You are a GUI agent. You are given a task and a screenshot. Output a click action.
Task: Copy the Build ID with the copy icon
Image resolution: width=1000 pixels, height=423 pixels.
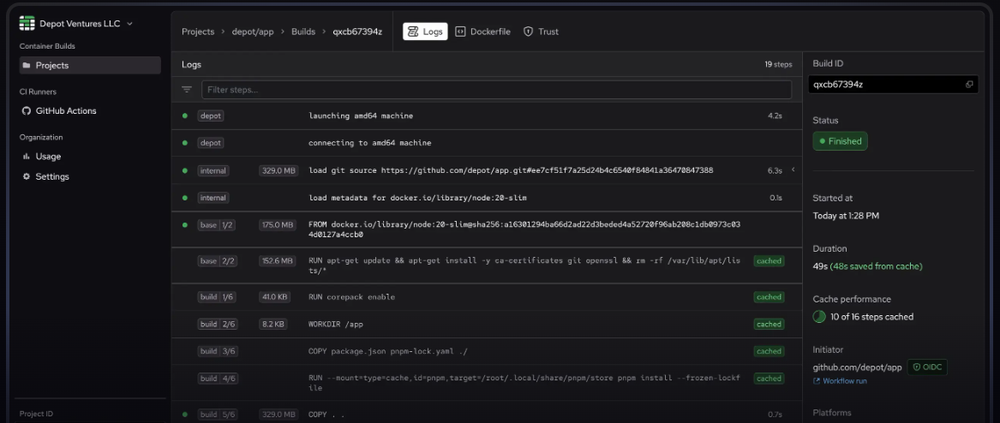[969, 84]
